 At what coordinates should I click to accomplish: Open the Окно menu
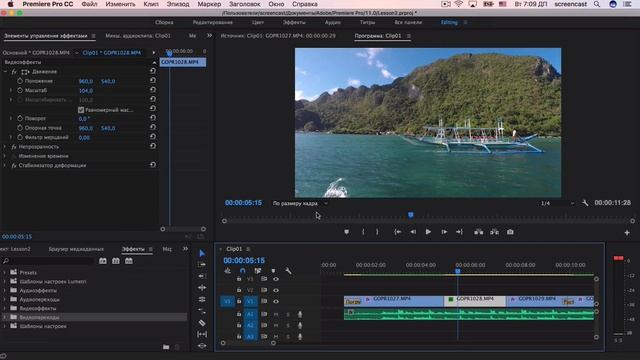coord(276,4)
